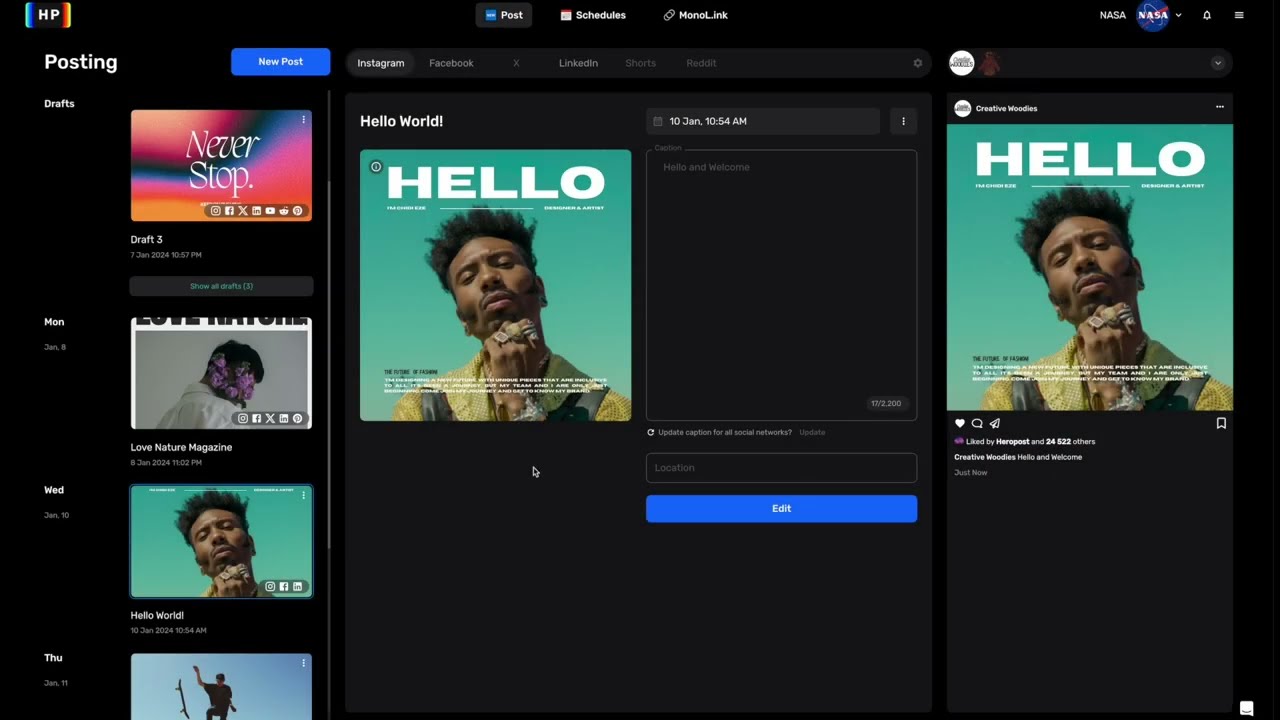
Task: Click the New Post button
Action: 280,62
